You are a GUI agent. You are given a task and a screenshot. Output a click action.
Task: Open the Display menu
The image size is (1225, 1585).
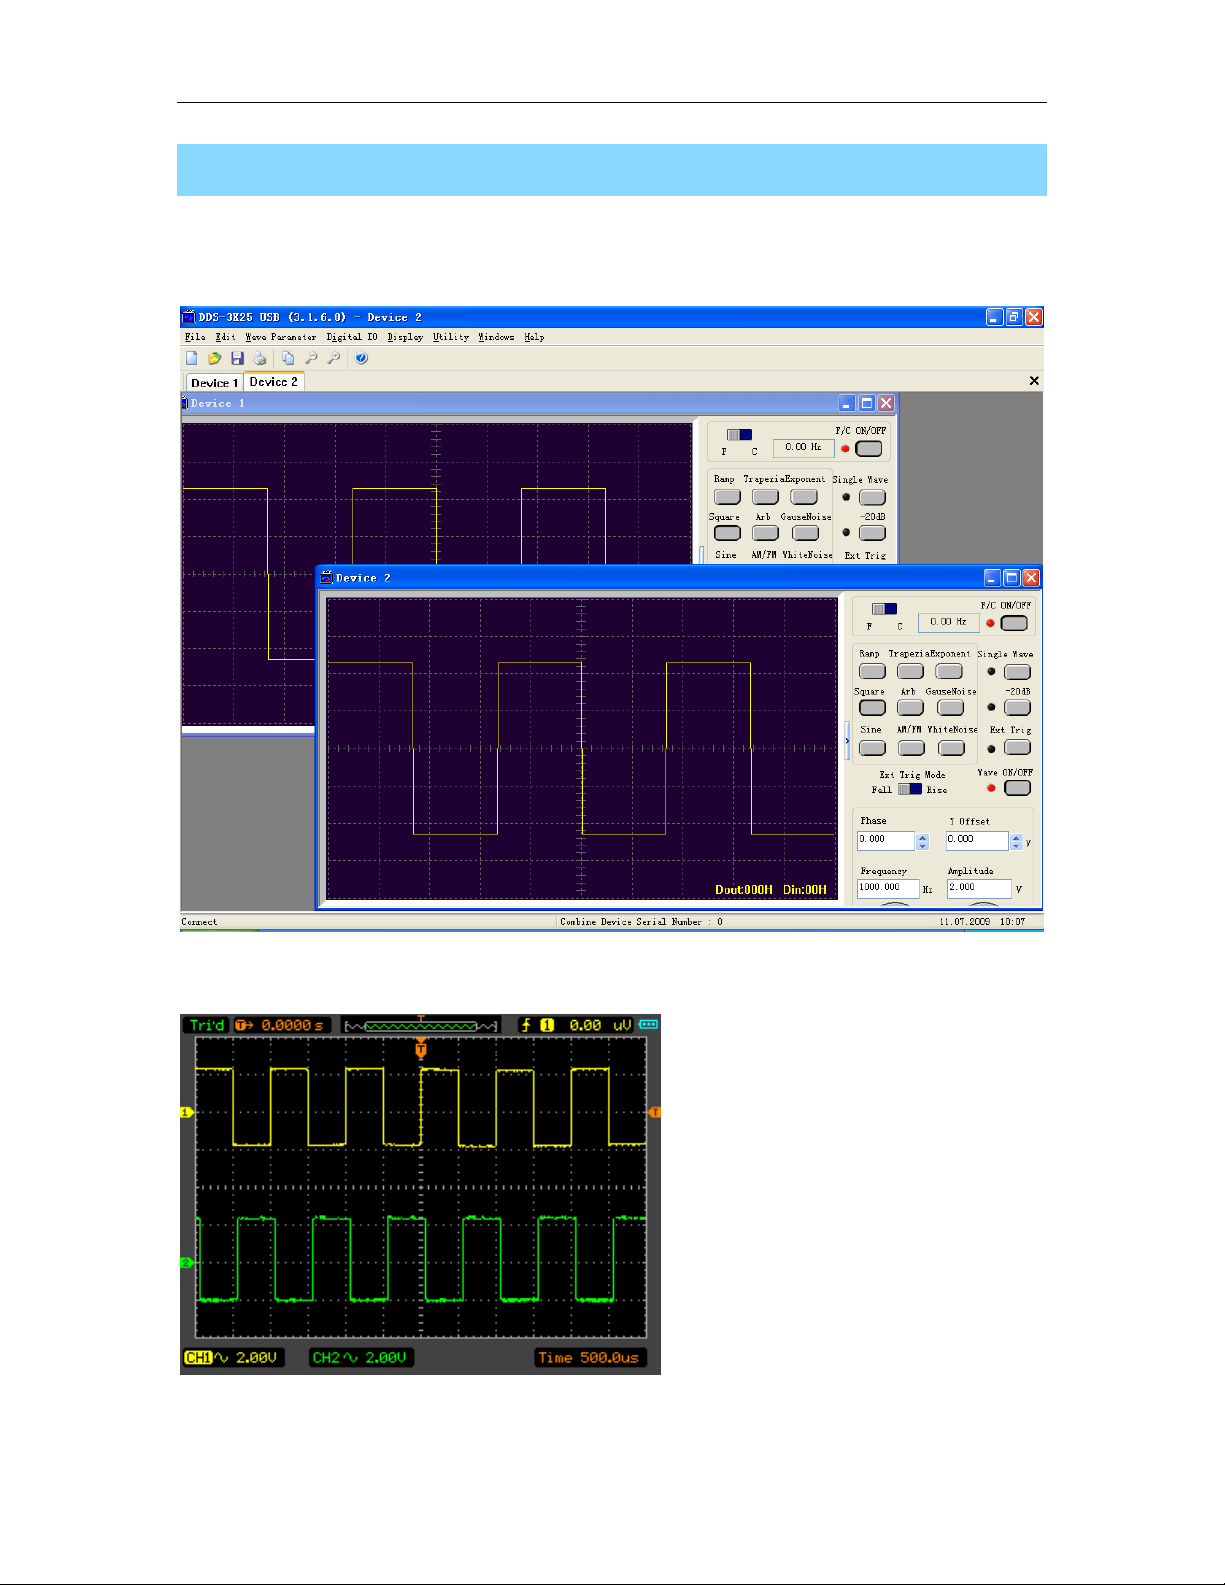[x=405, y=337]
